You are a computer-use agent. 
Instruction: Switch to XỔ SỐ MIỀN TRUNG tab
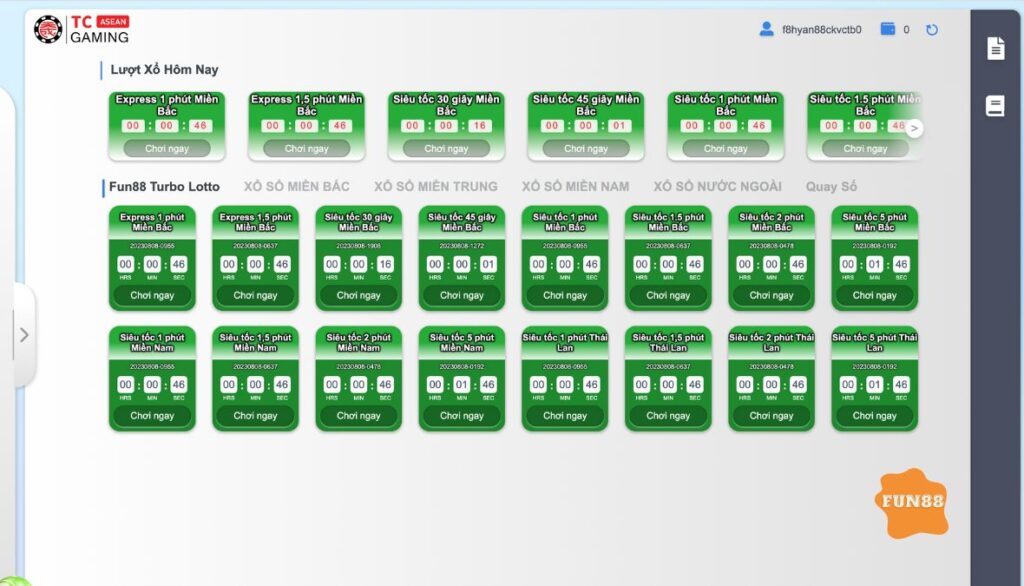tap(436, 187)
